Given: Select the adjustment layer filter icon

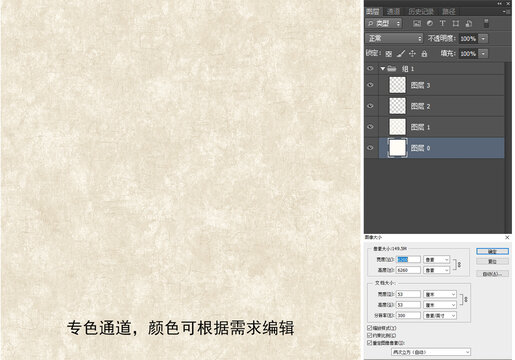Looking at the screenshot, I should point(430,23).
